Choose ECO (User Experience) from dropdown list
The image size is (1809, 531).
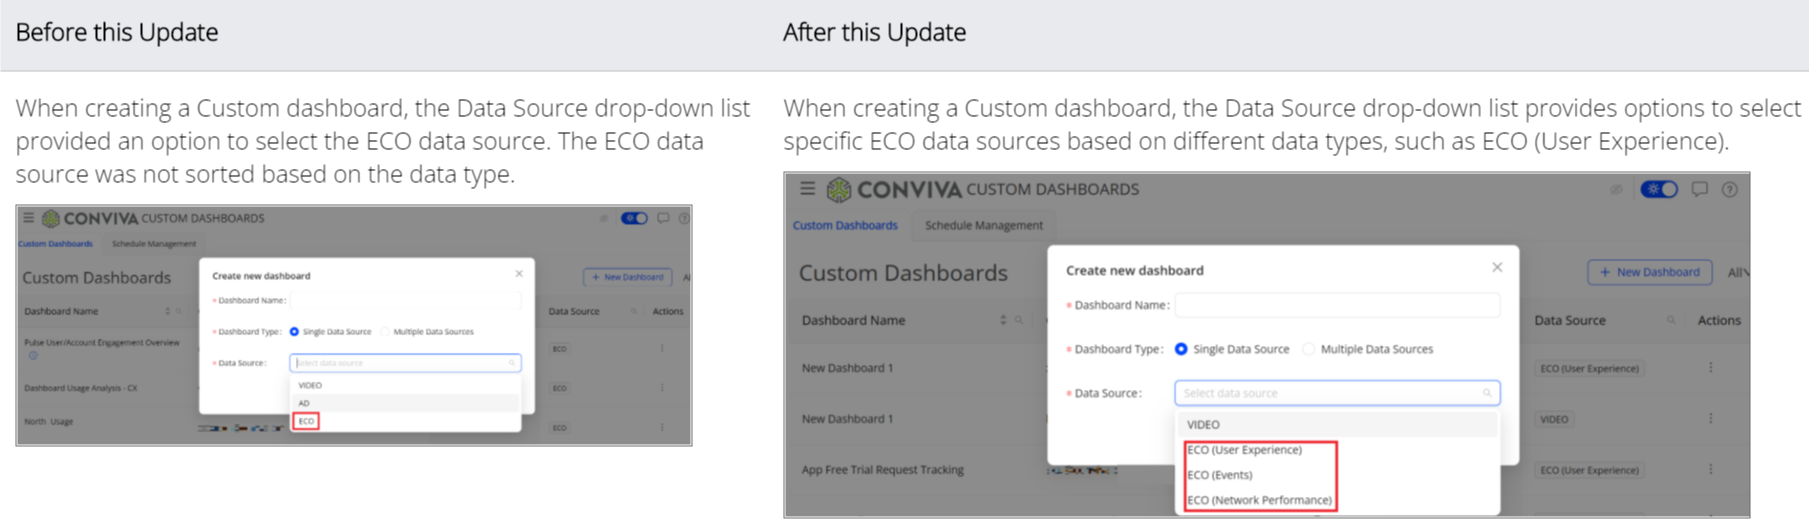pyautogui.click(x=1244, y=450)
